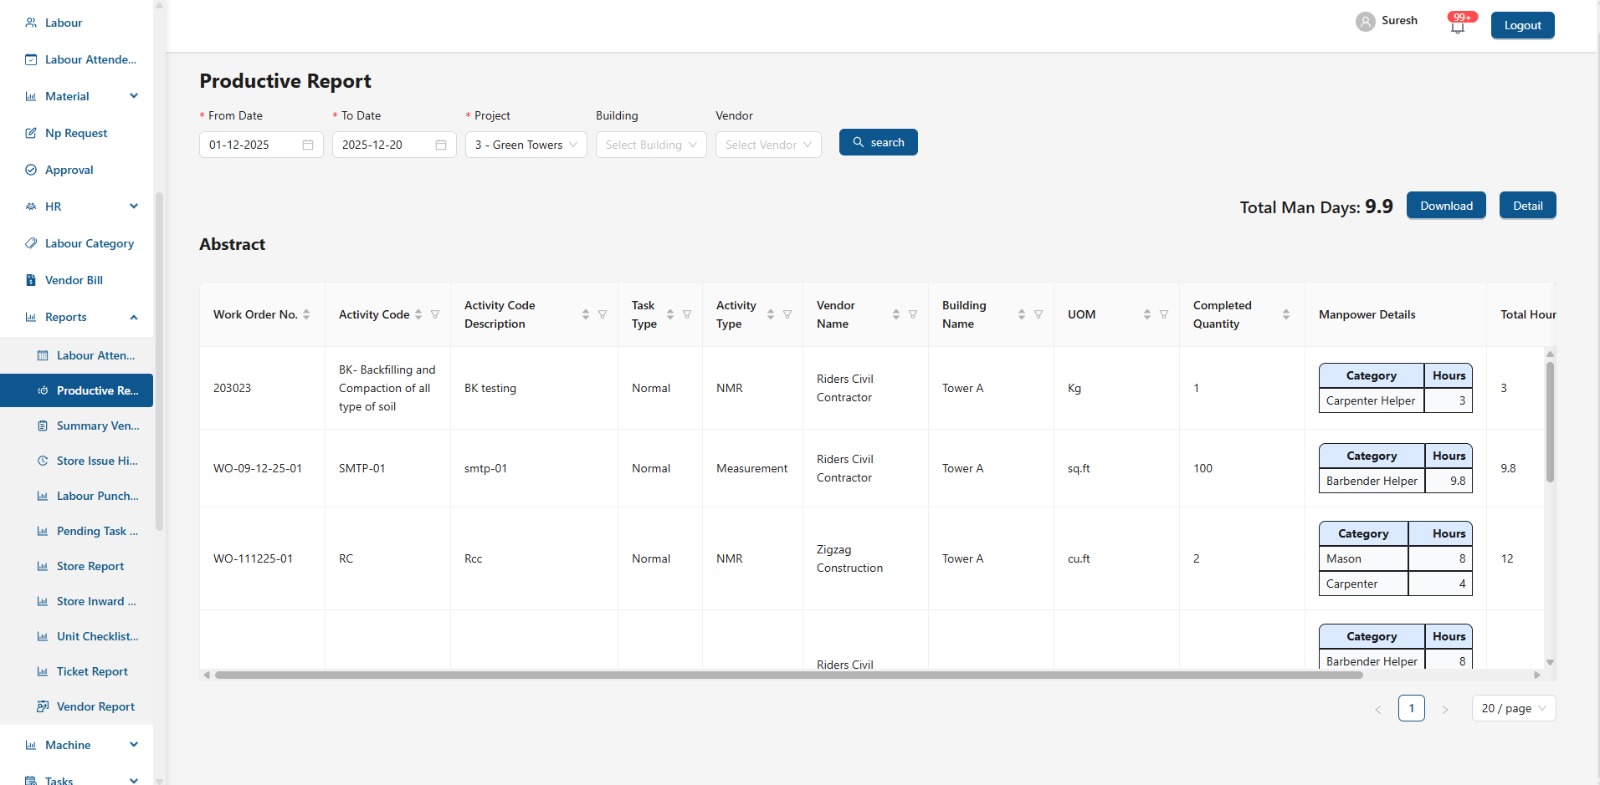
Task: Sort the Activity Code column
Action: [418, 314]
